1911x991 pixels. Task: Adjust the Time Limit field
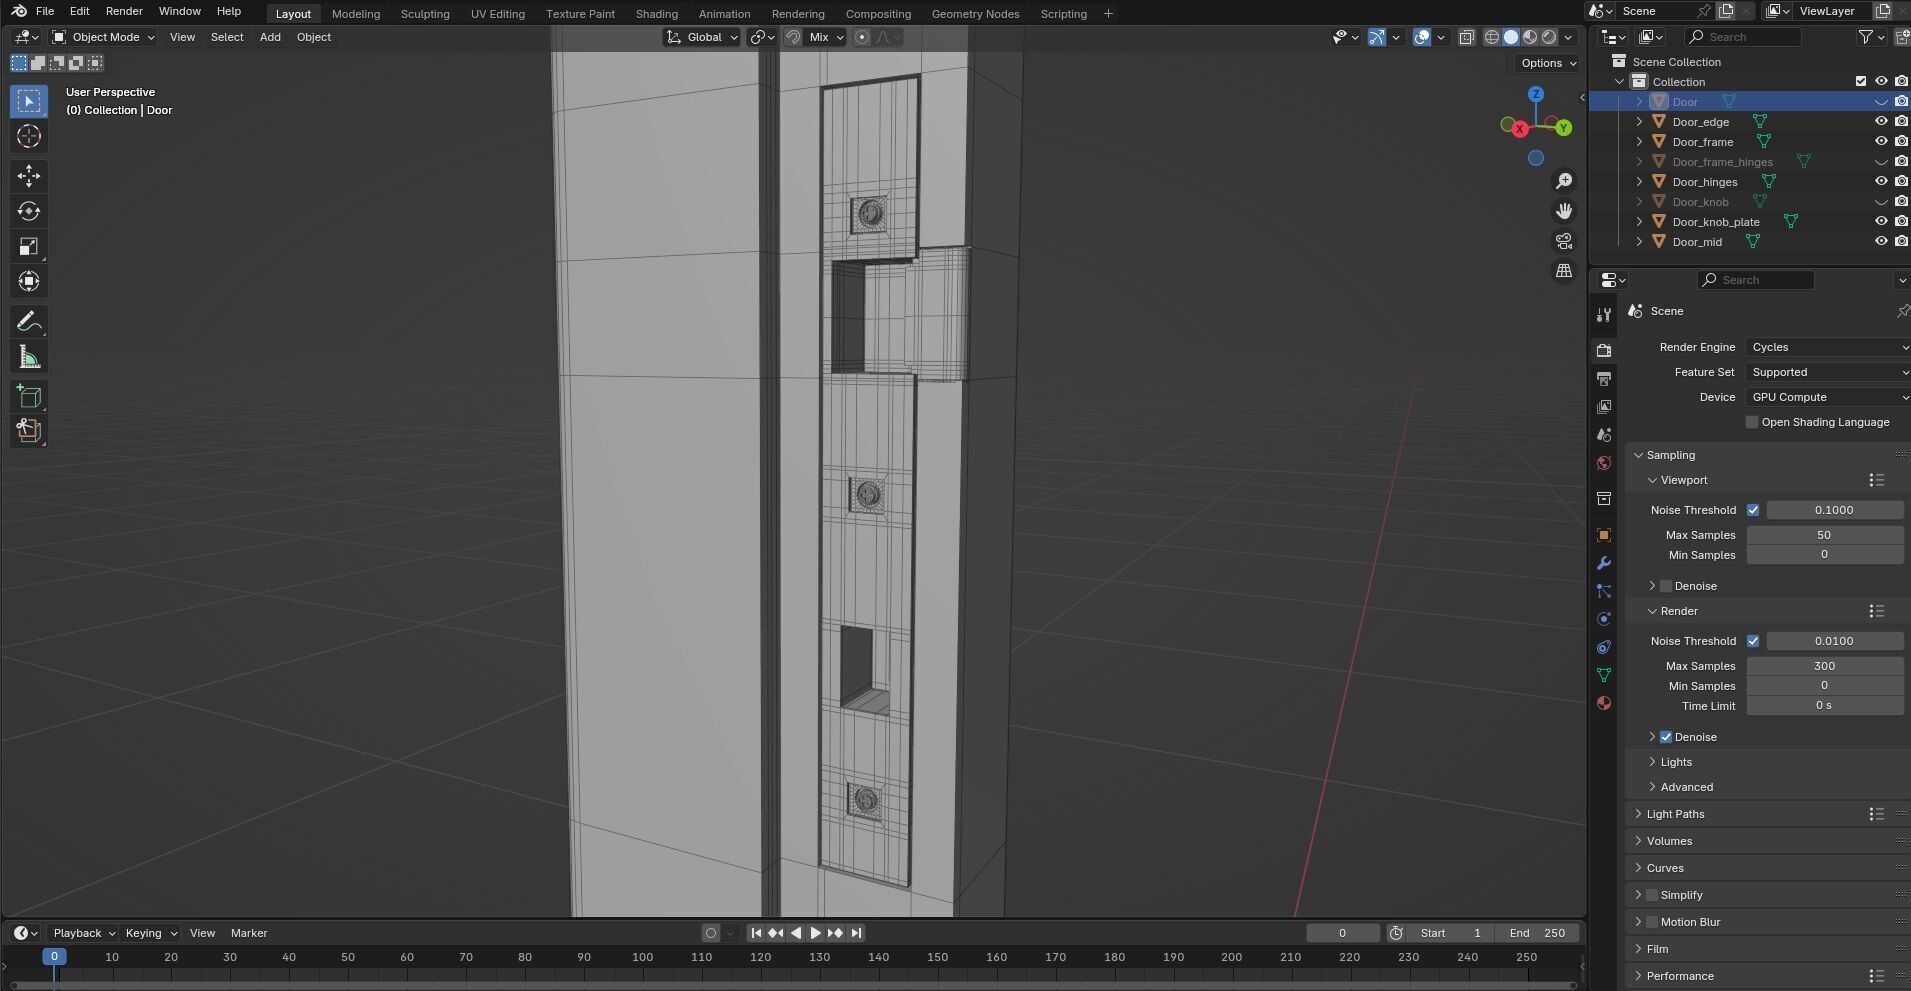tap(1824, 706)
